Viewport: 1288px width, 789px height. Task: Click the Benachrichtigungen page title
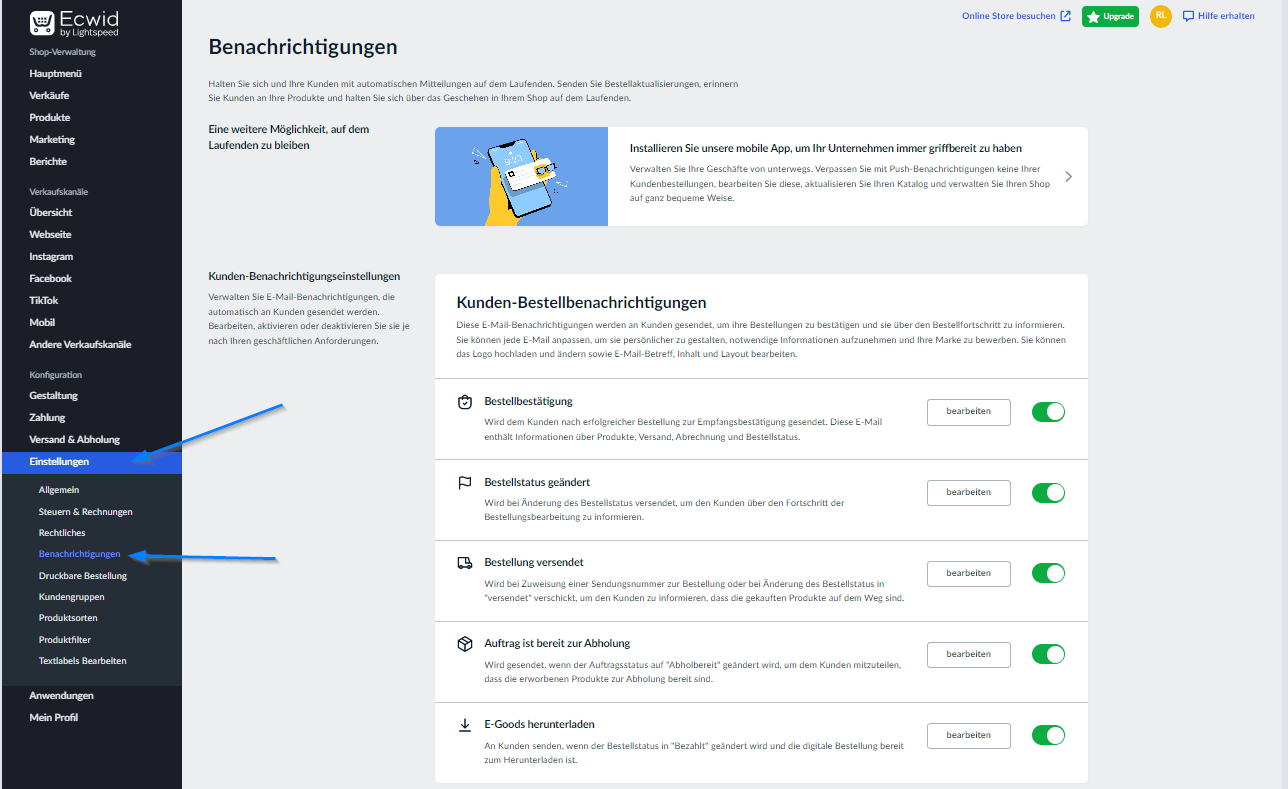tap(302, 47)
